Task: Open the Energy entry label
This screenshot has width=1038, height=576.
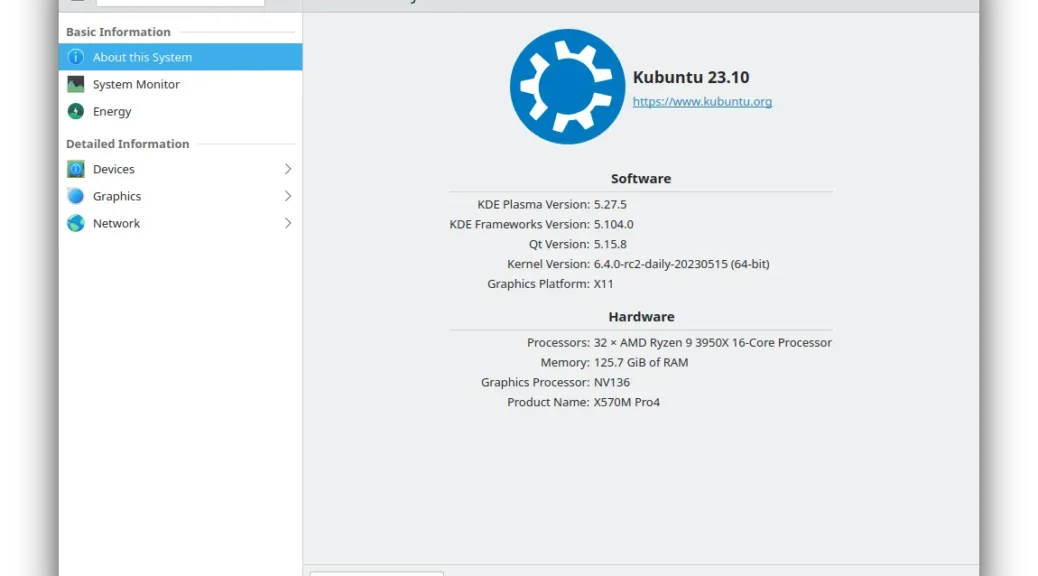Action: click(112, 111)
